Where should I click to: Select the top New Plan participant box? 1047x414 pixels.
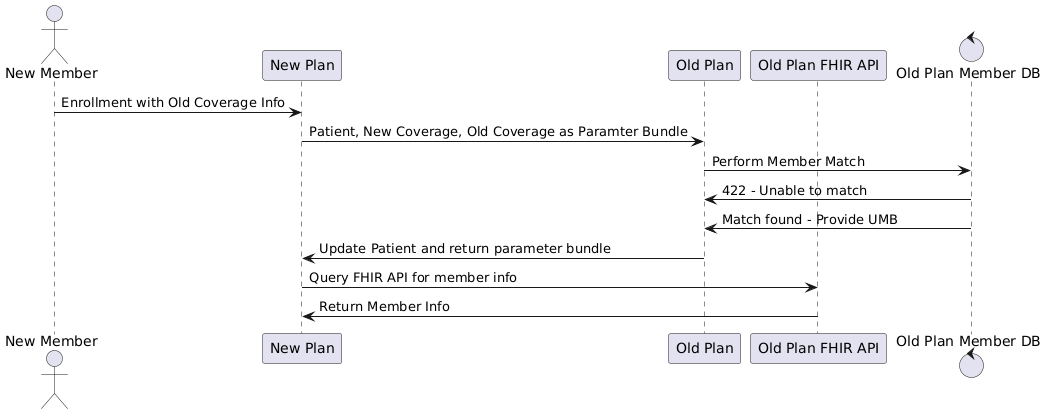[x=302, y=66]
